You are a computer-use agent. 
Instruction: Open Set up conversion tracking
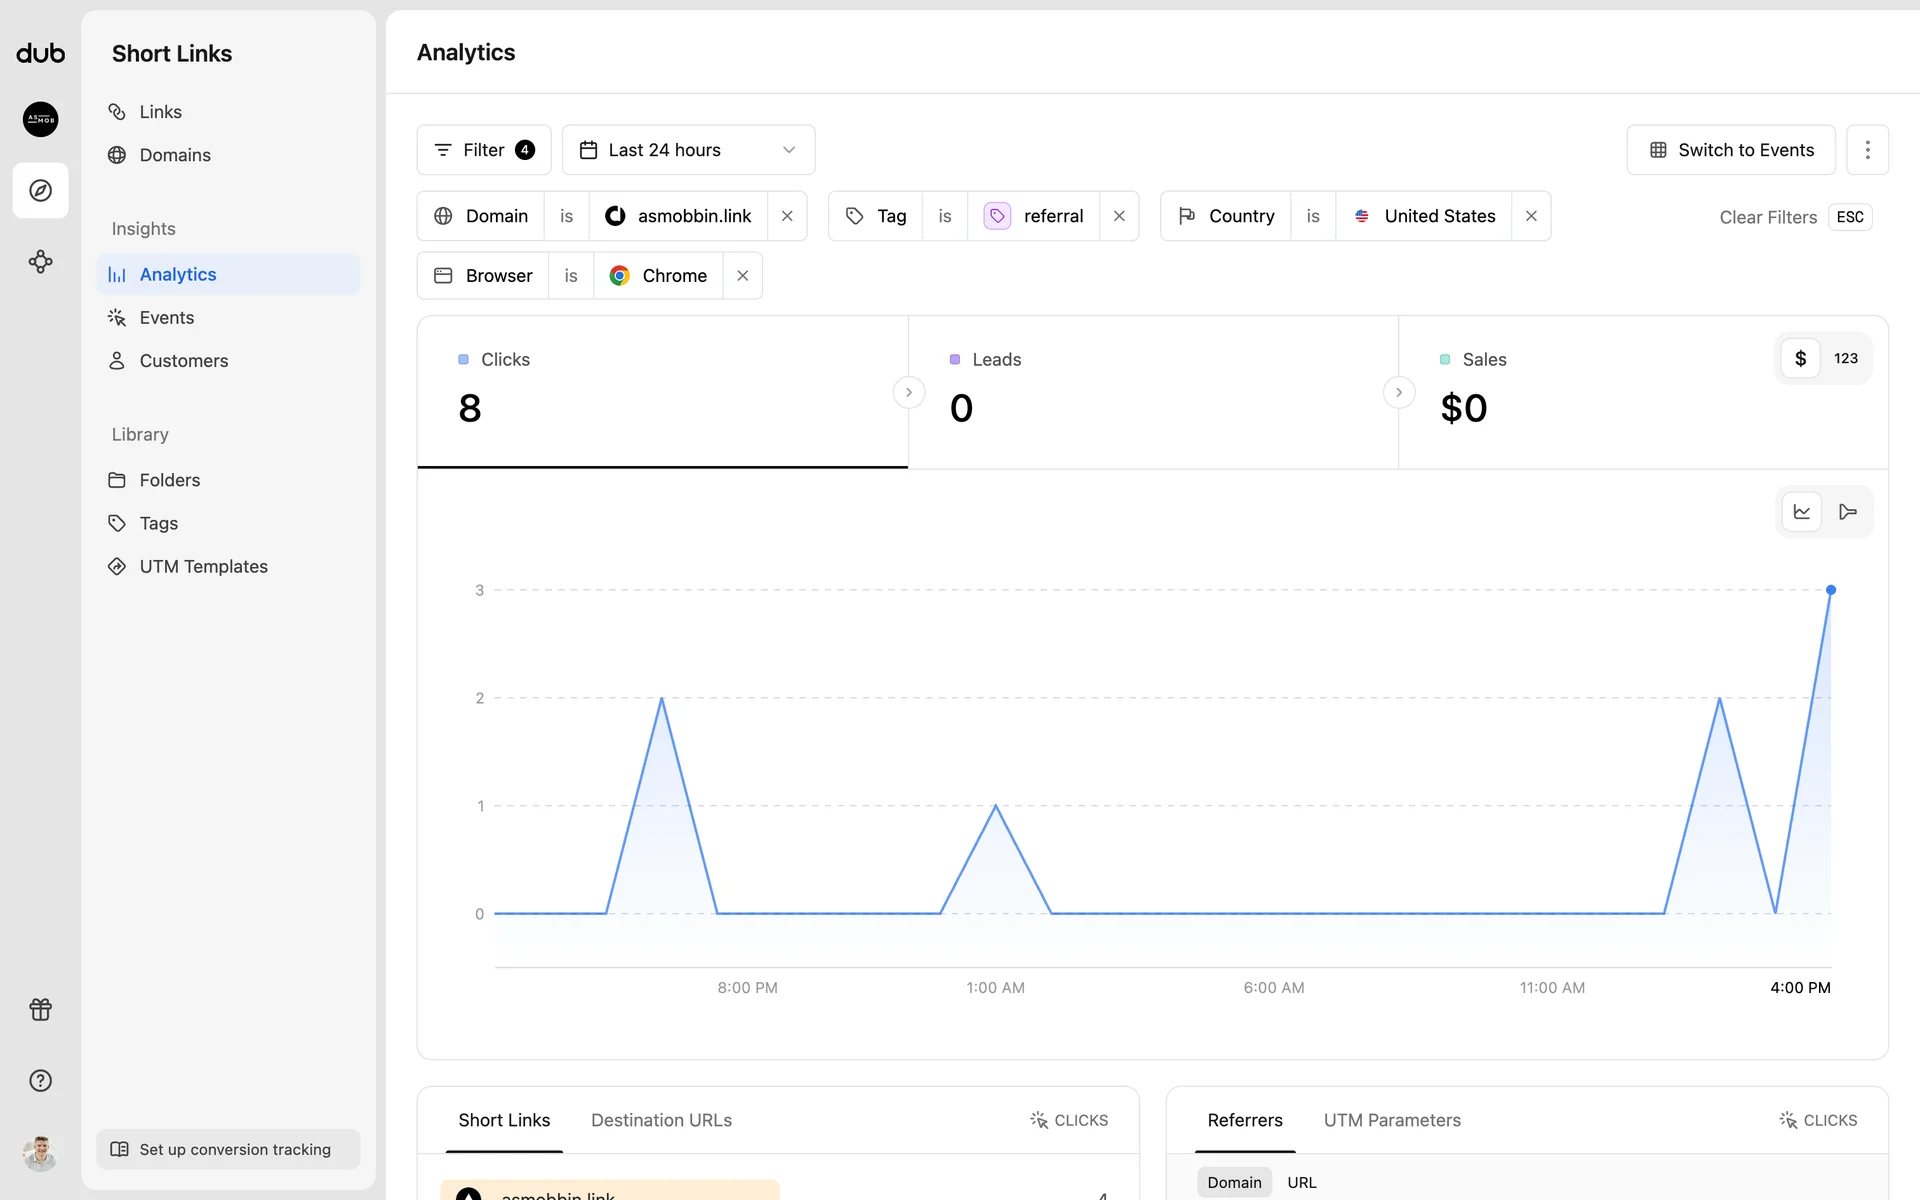(228, 1149)
